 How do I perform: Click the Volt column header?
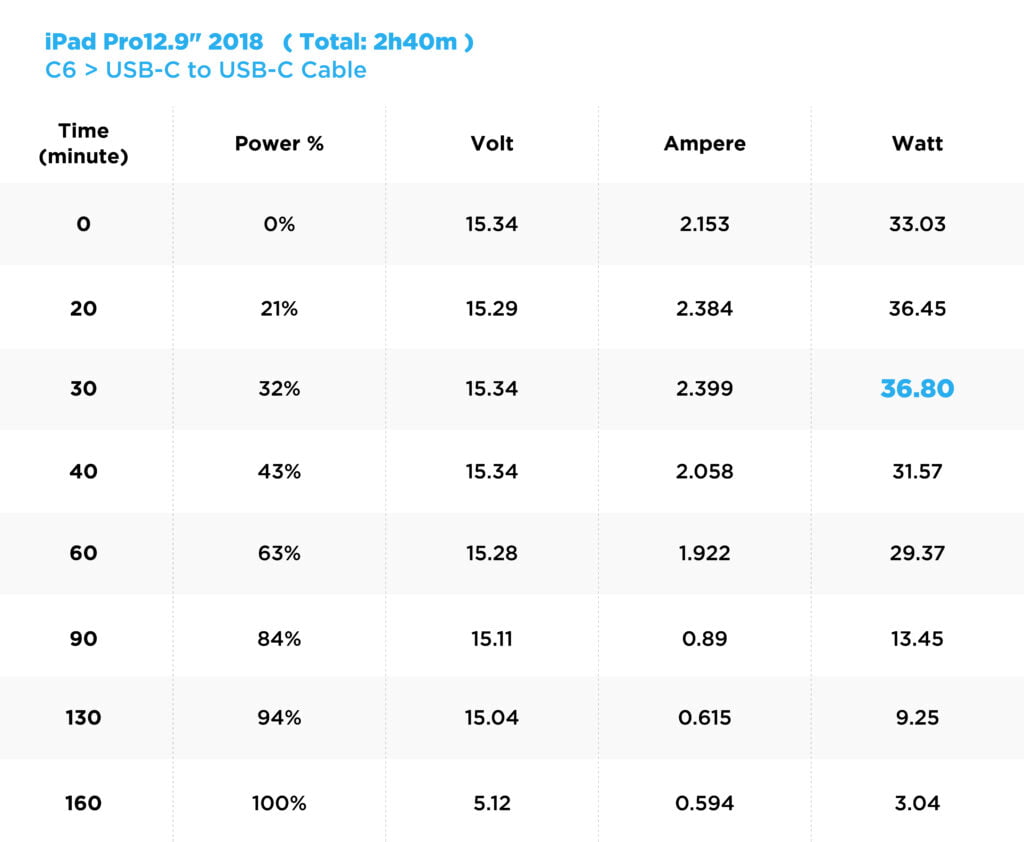tap(491, 144)
